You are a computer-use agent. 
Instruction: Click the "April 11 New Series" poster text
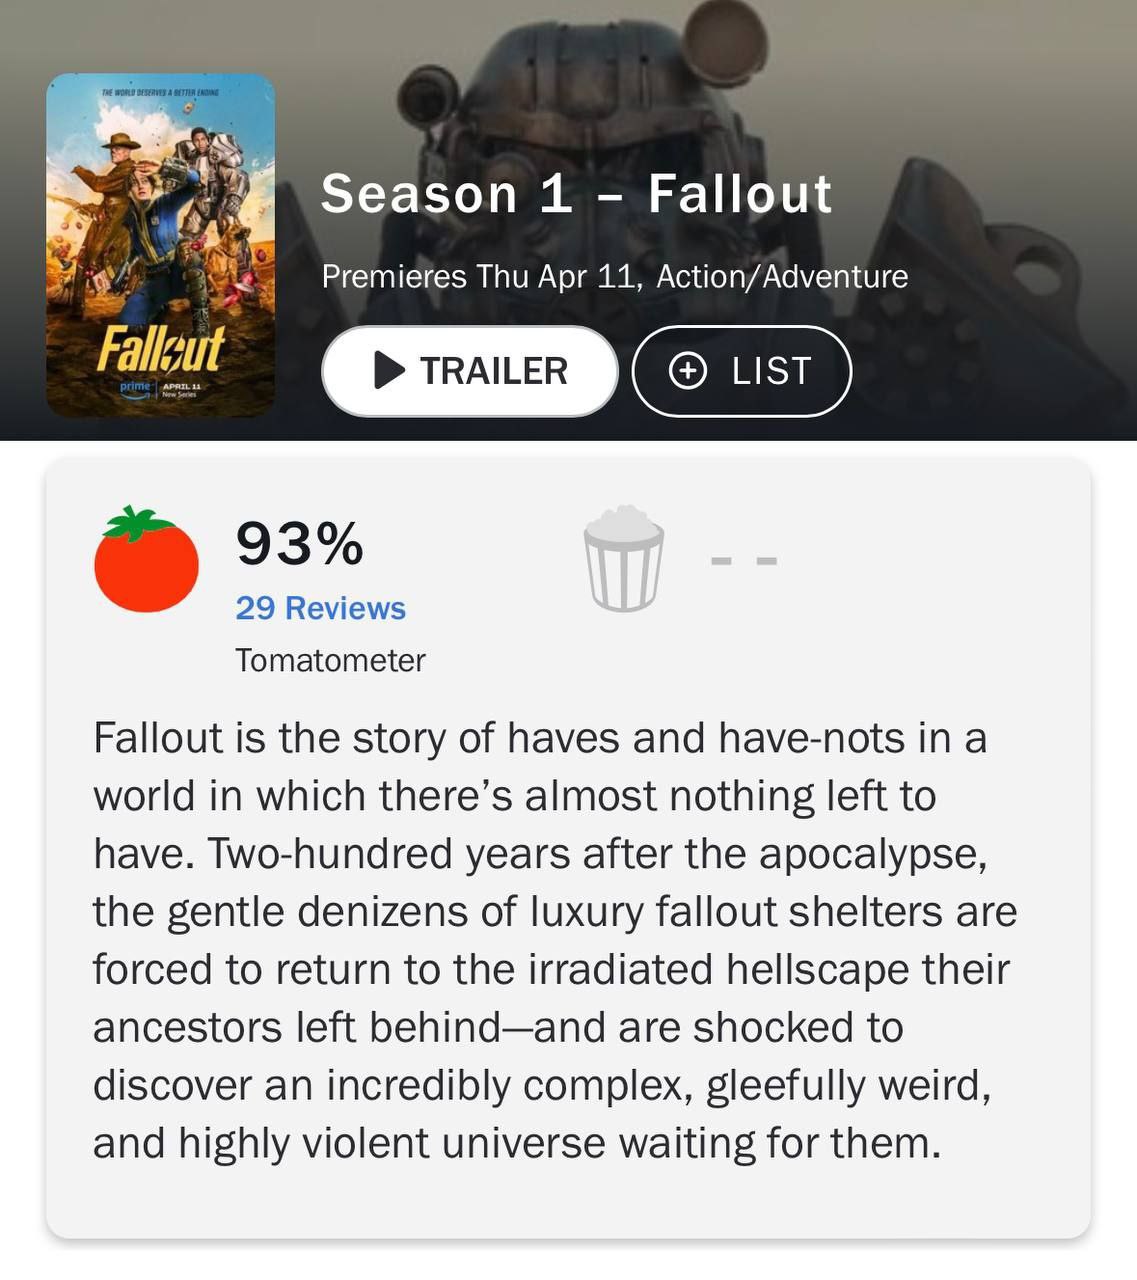[x=181, y=389]
